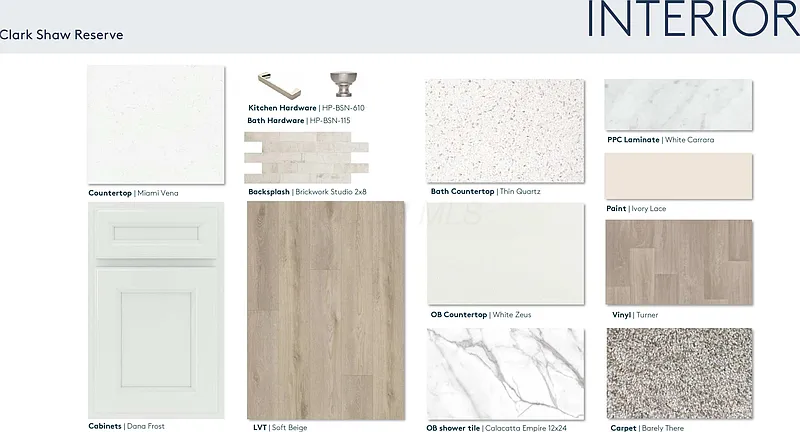Choose the Barely There carpet sample
The height and width of the screenshot is (432, 800).
click(x=678, y=373)
